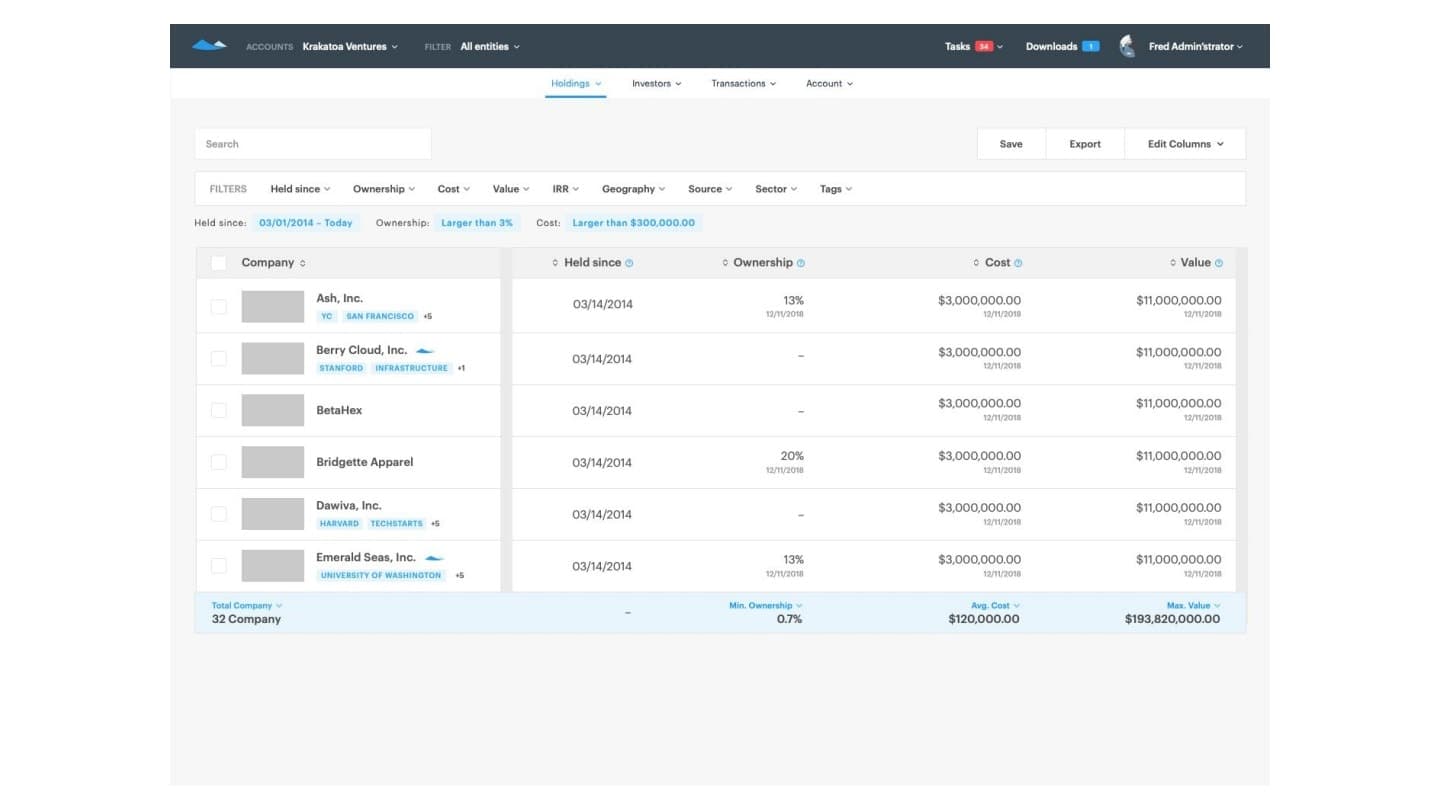1440x810 pixels.
Task: Click the Export button
Action: 1085,144
